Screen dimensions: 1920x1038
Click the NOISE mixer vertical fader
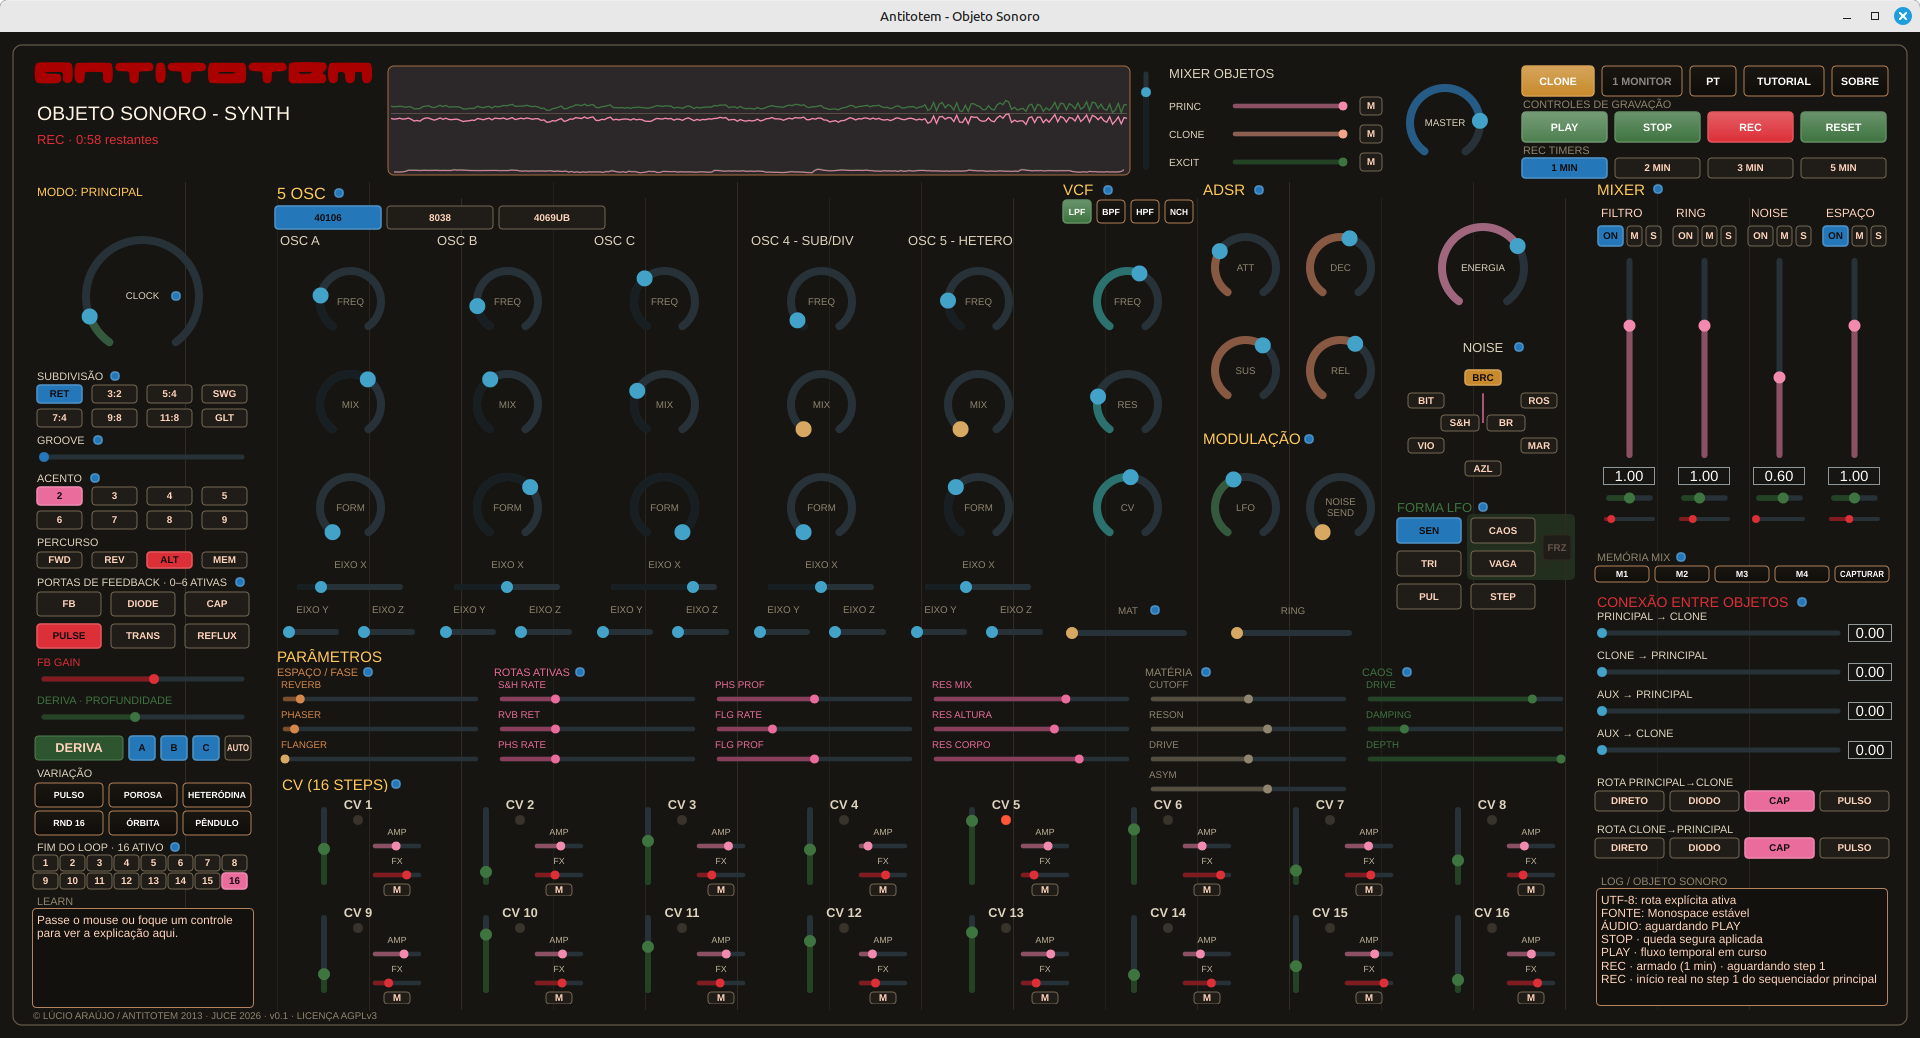click(x=1779, y=358)
